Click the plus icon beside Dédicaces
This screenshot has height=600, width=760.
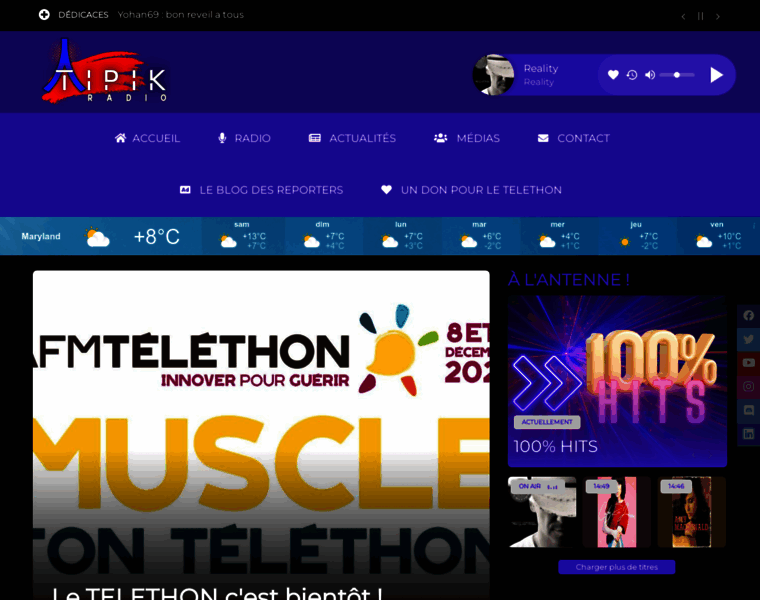coord(44,15)
